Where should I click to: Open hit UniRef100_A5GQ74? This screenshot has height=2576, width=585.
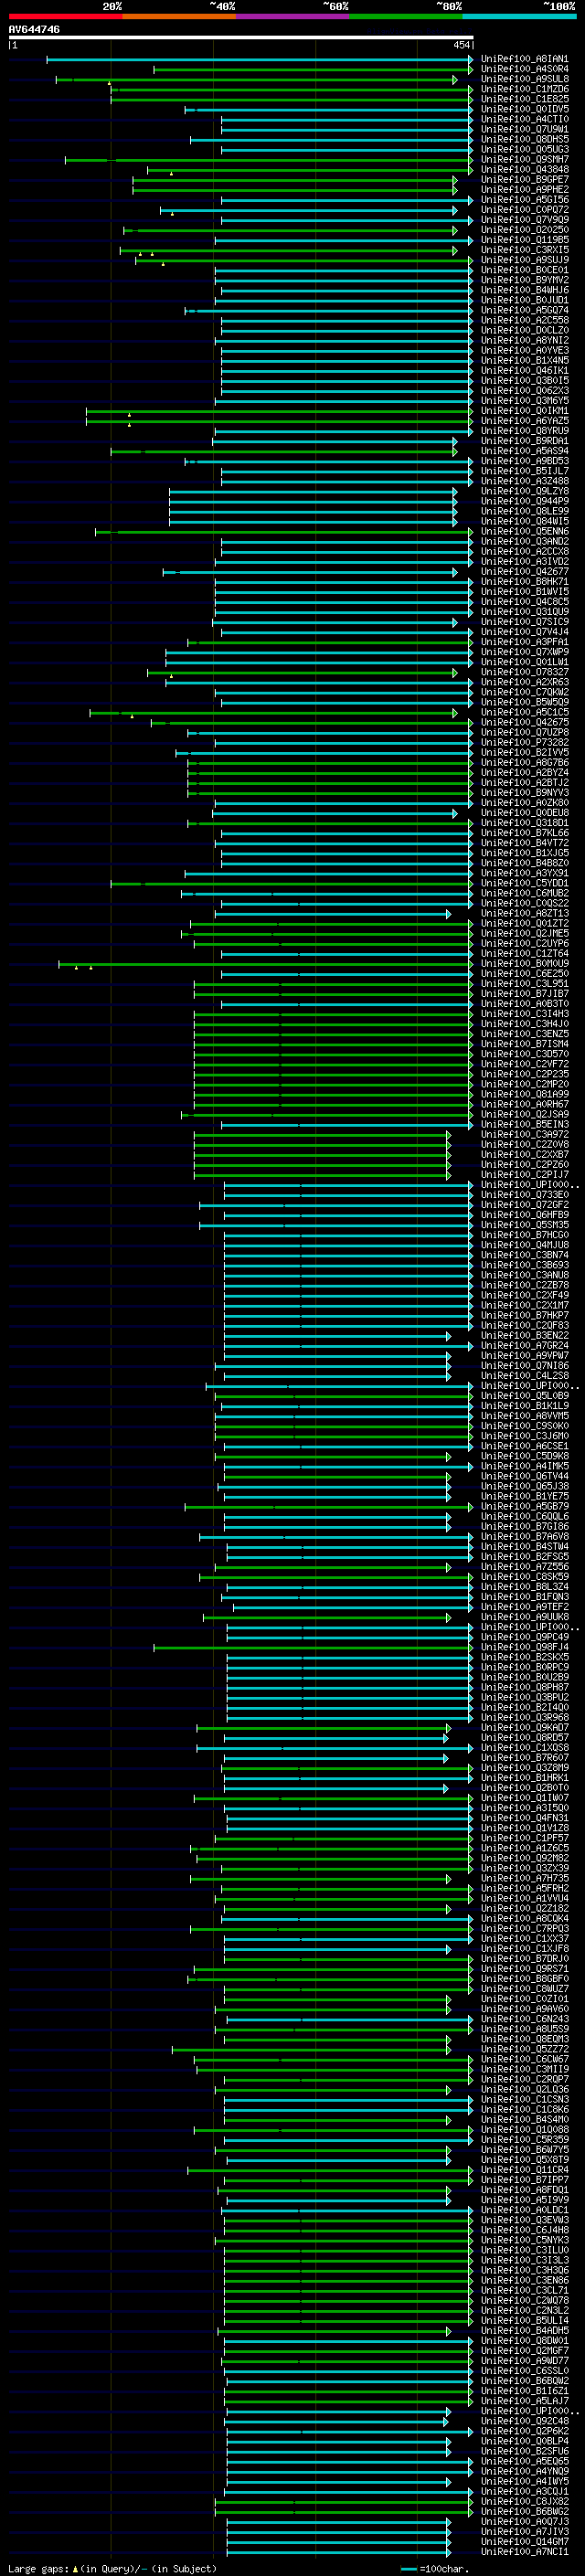click(x=524, y=310)
